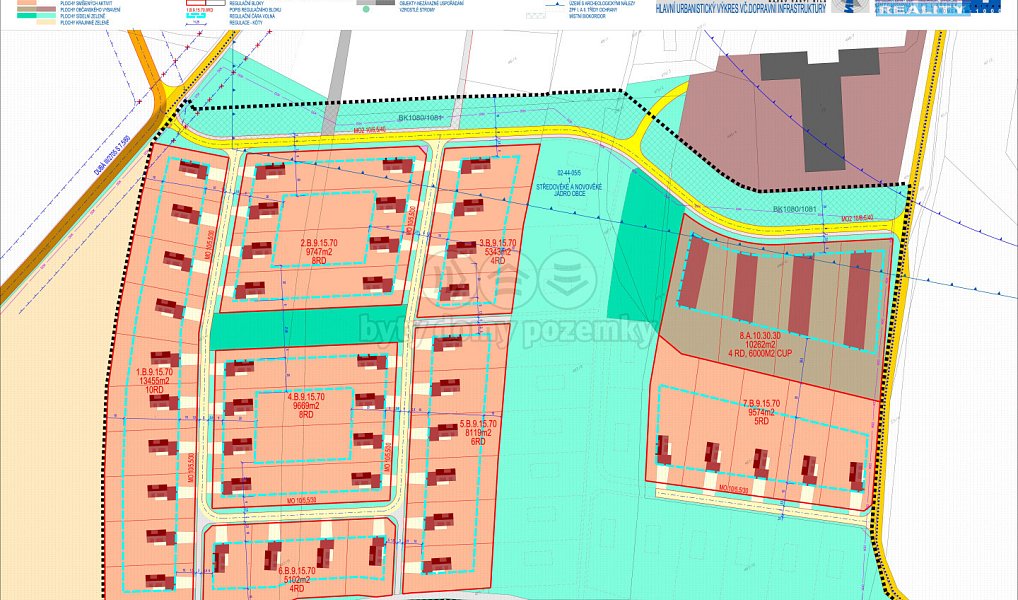Click the area value 9747m2
Image resolution: width=1018 pixels, height=600 pixels.
pos(319,252)
